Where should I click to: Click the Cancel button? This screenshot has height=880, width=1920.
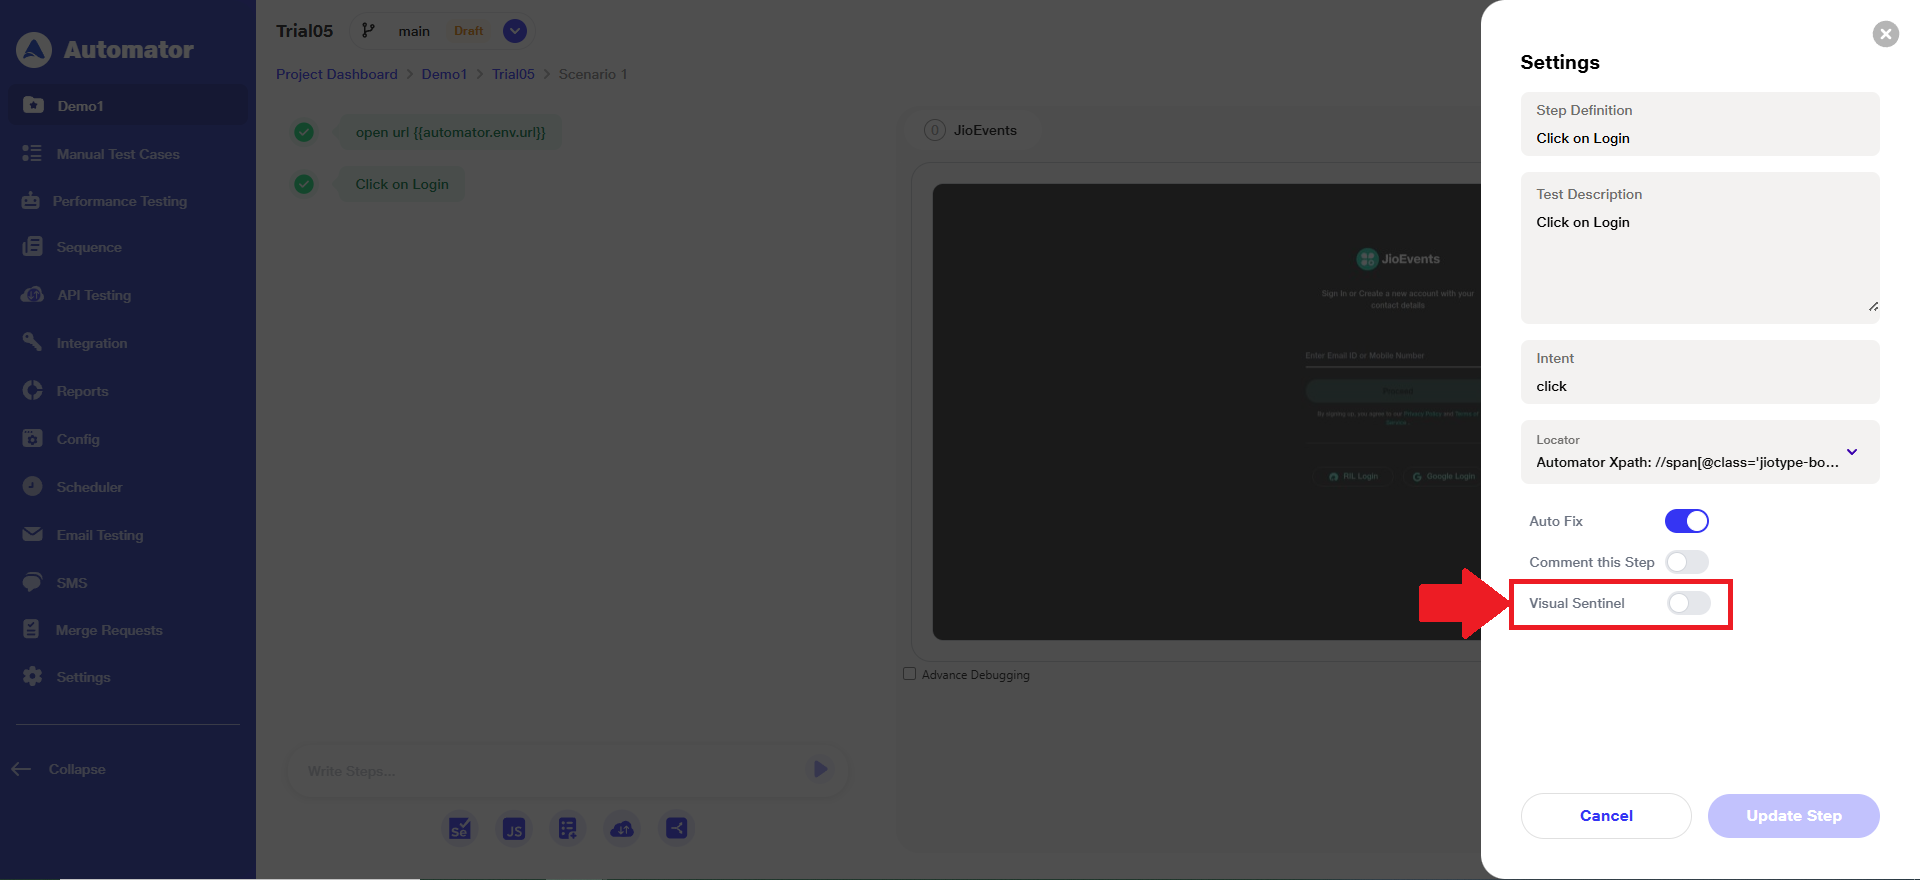[1605, 816]
